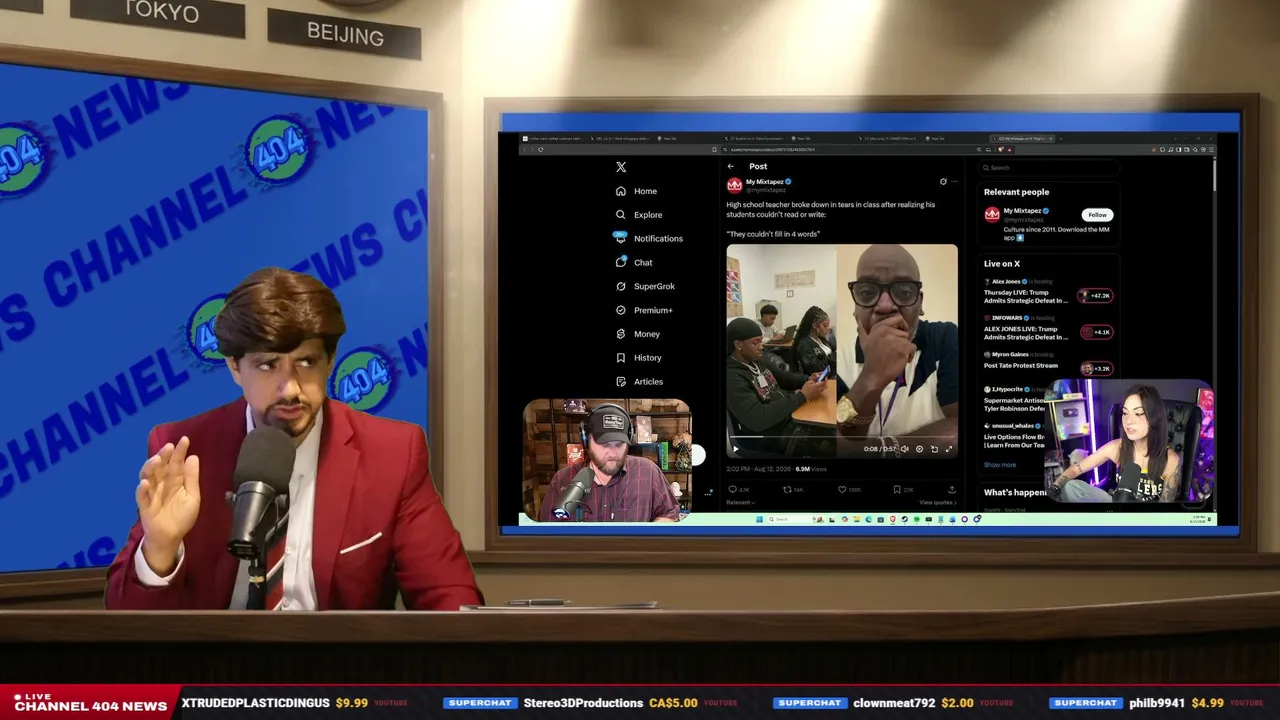Select the active My Mixtapez browser tab

(1021, 138)
